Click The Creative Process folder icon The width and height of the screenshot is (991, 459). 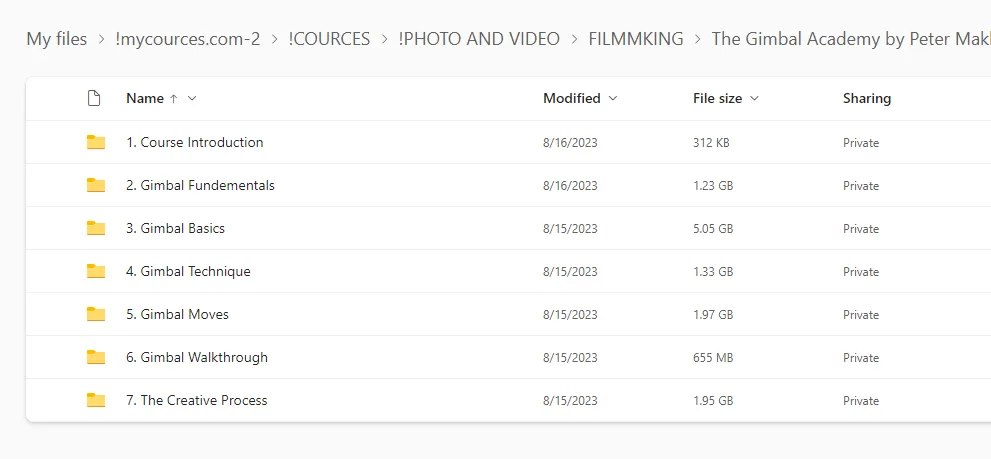pos(96,400)
